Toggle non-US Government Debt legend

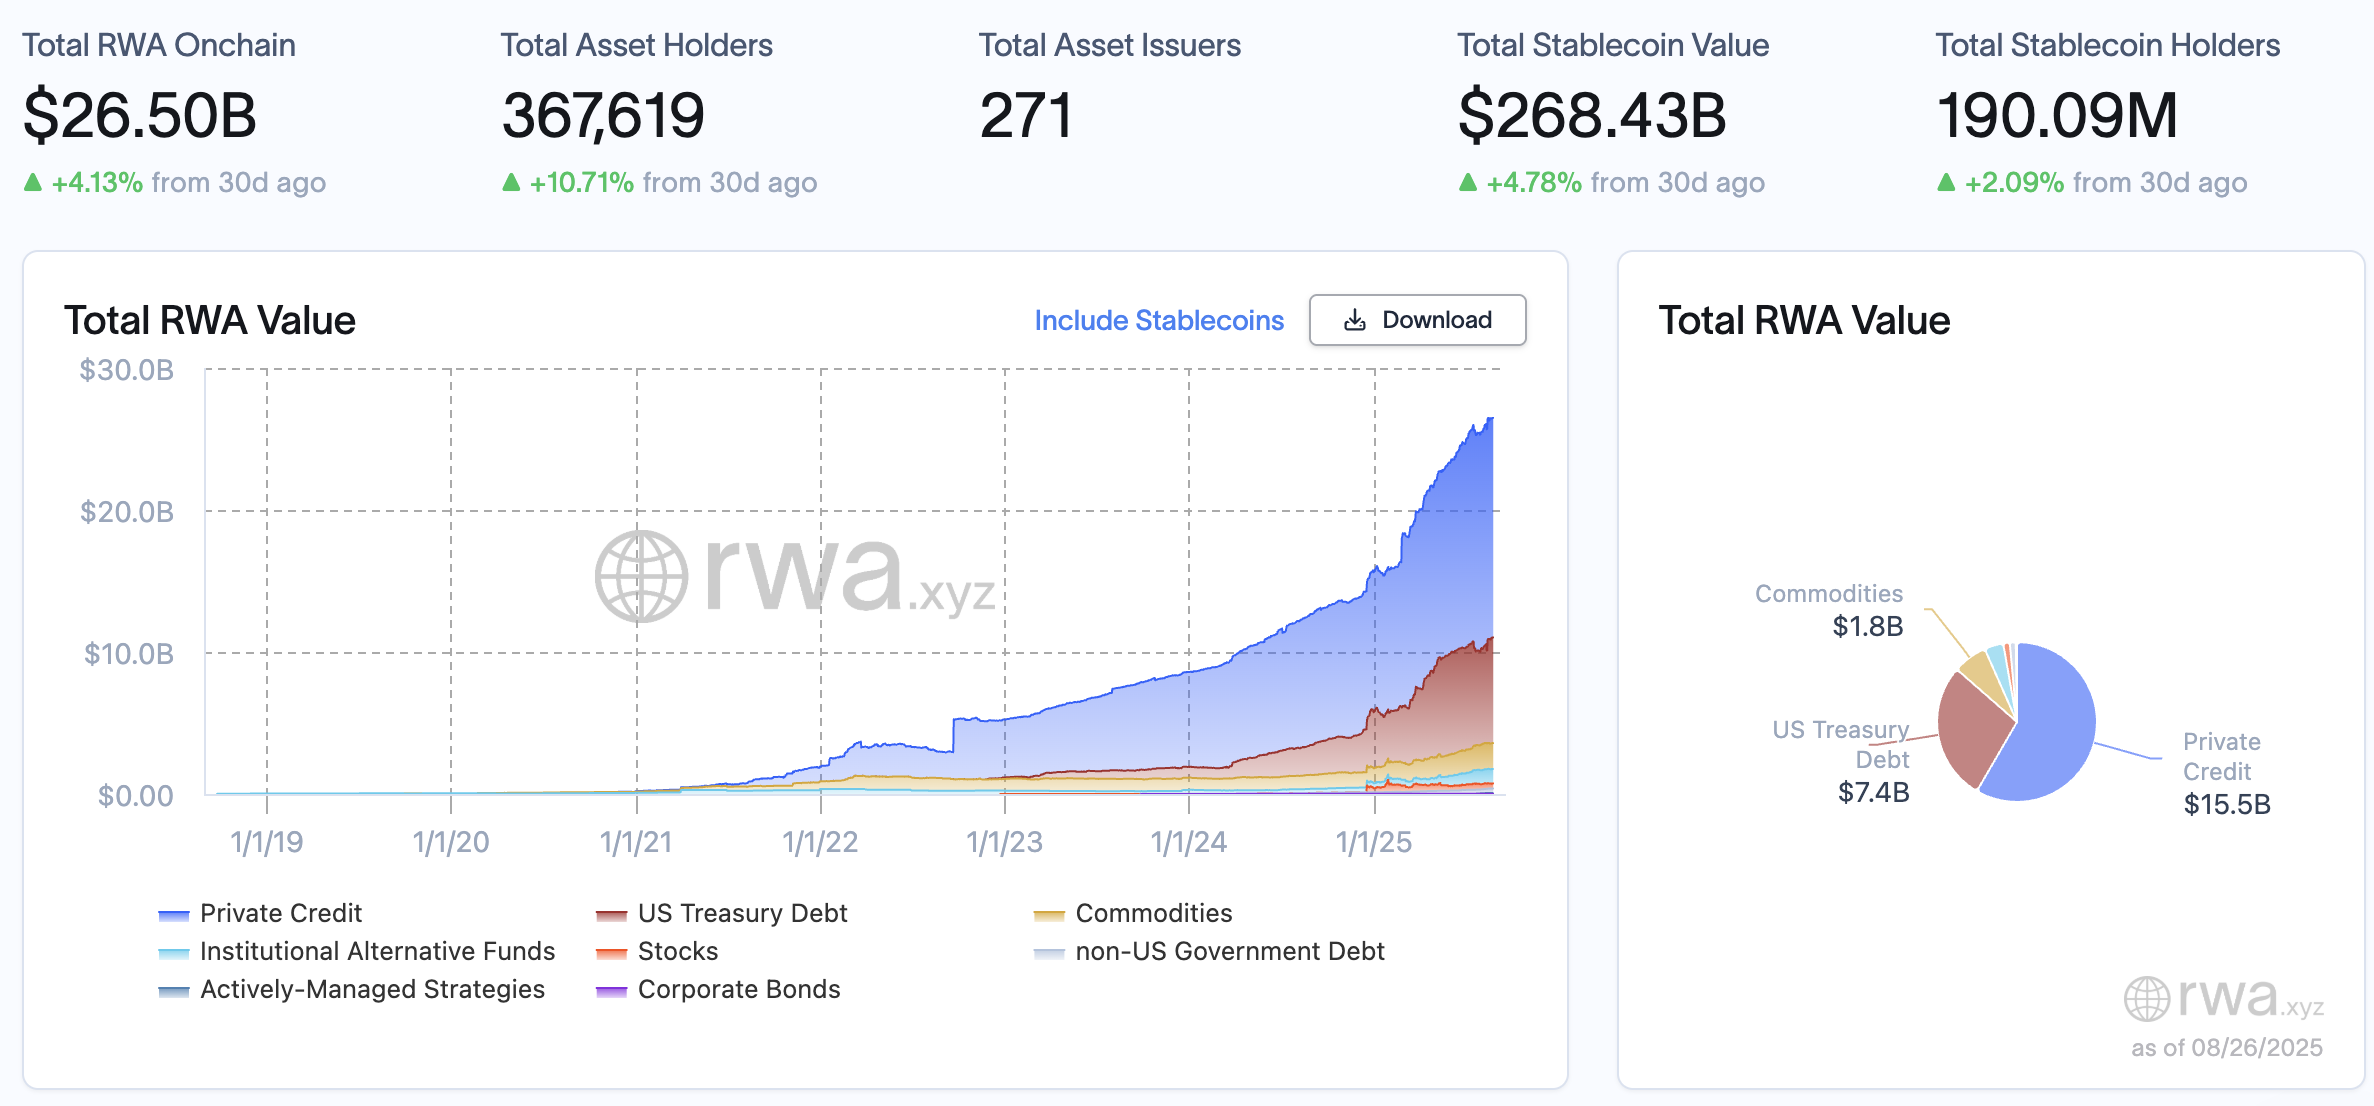(x=1229, y=951)
